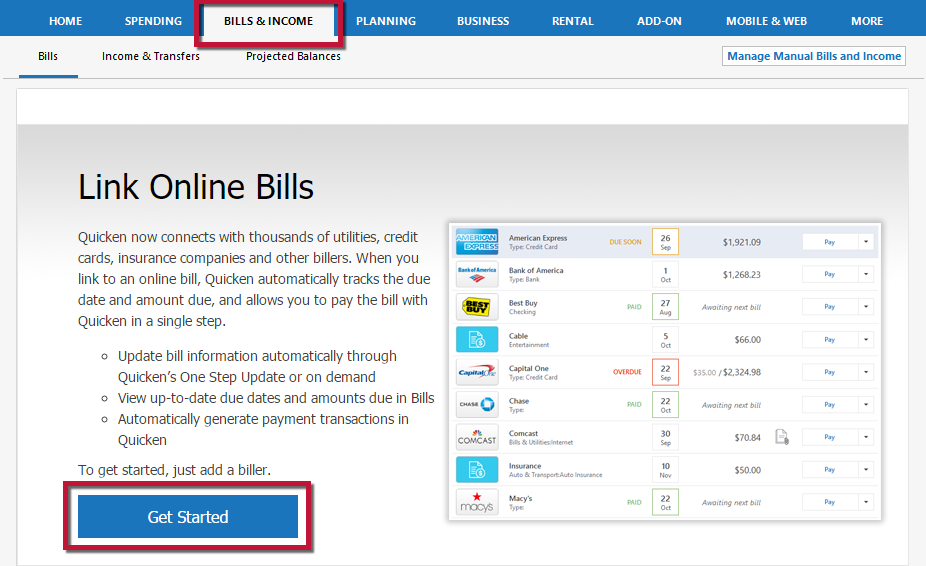Click the 27 Aug due date box
Viewport: 926px width, 566px height.
tap(666, 307)
